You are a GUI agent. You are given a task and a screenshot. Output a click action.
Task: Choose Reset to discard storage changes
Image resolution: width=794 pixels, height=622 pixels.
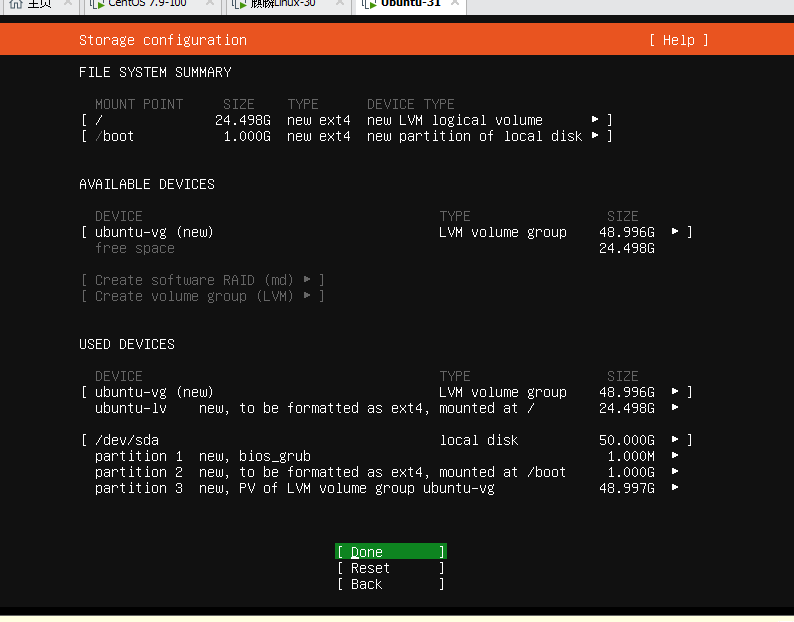390,568
